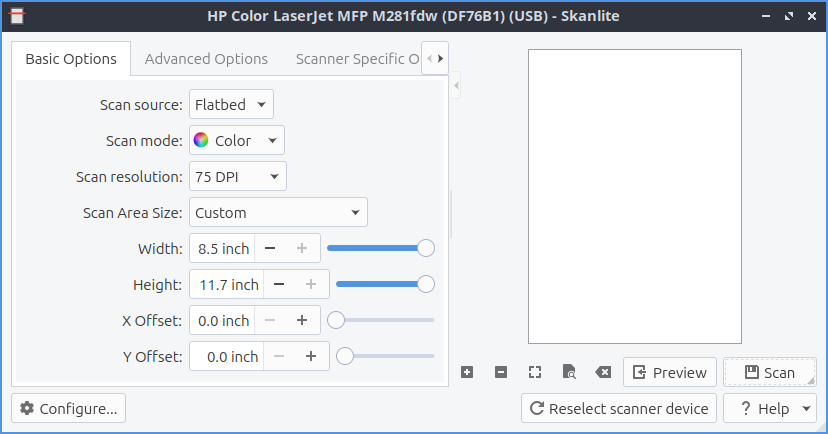Open the Scan mode Color dropdown

coord(238,140)
